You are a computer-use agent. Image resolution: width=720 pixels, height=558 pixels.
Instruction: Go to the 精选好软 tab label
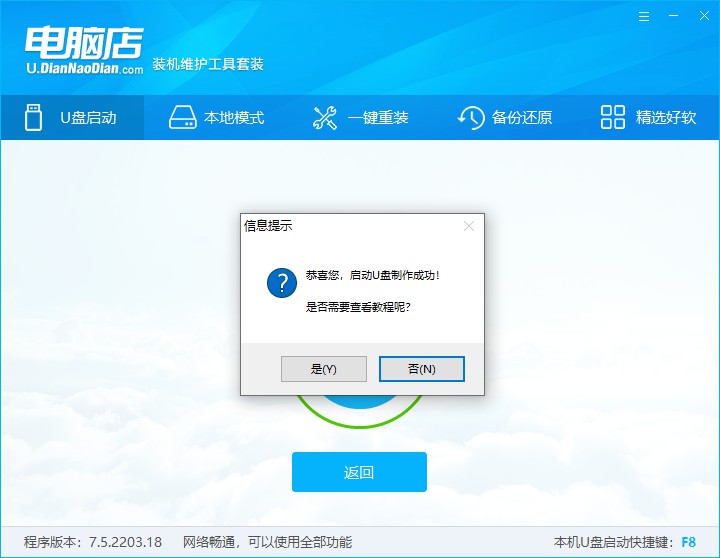point(666,118)
